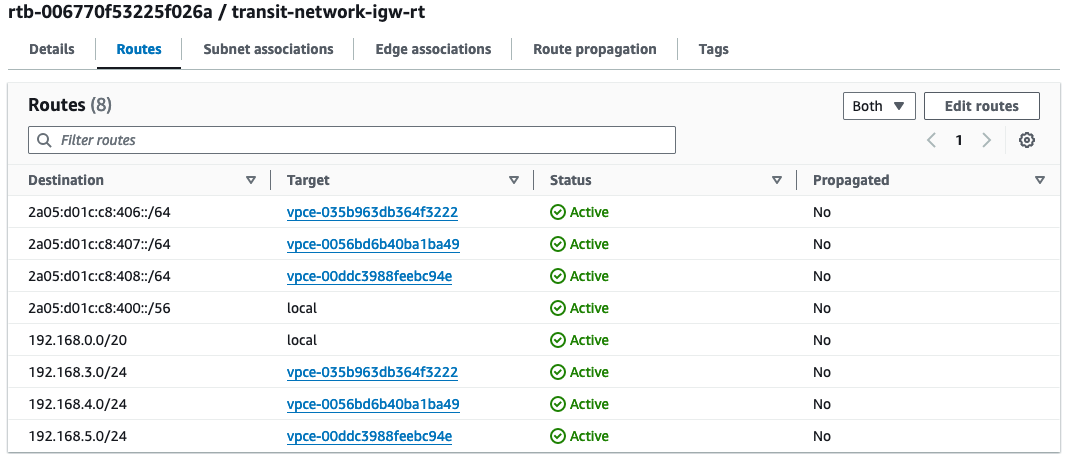The height and width of the screenshot is (465, 1071).
Task: Click the search magnifier in filter box
Action: pyautogui.click(x=44, y=140)
